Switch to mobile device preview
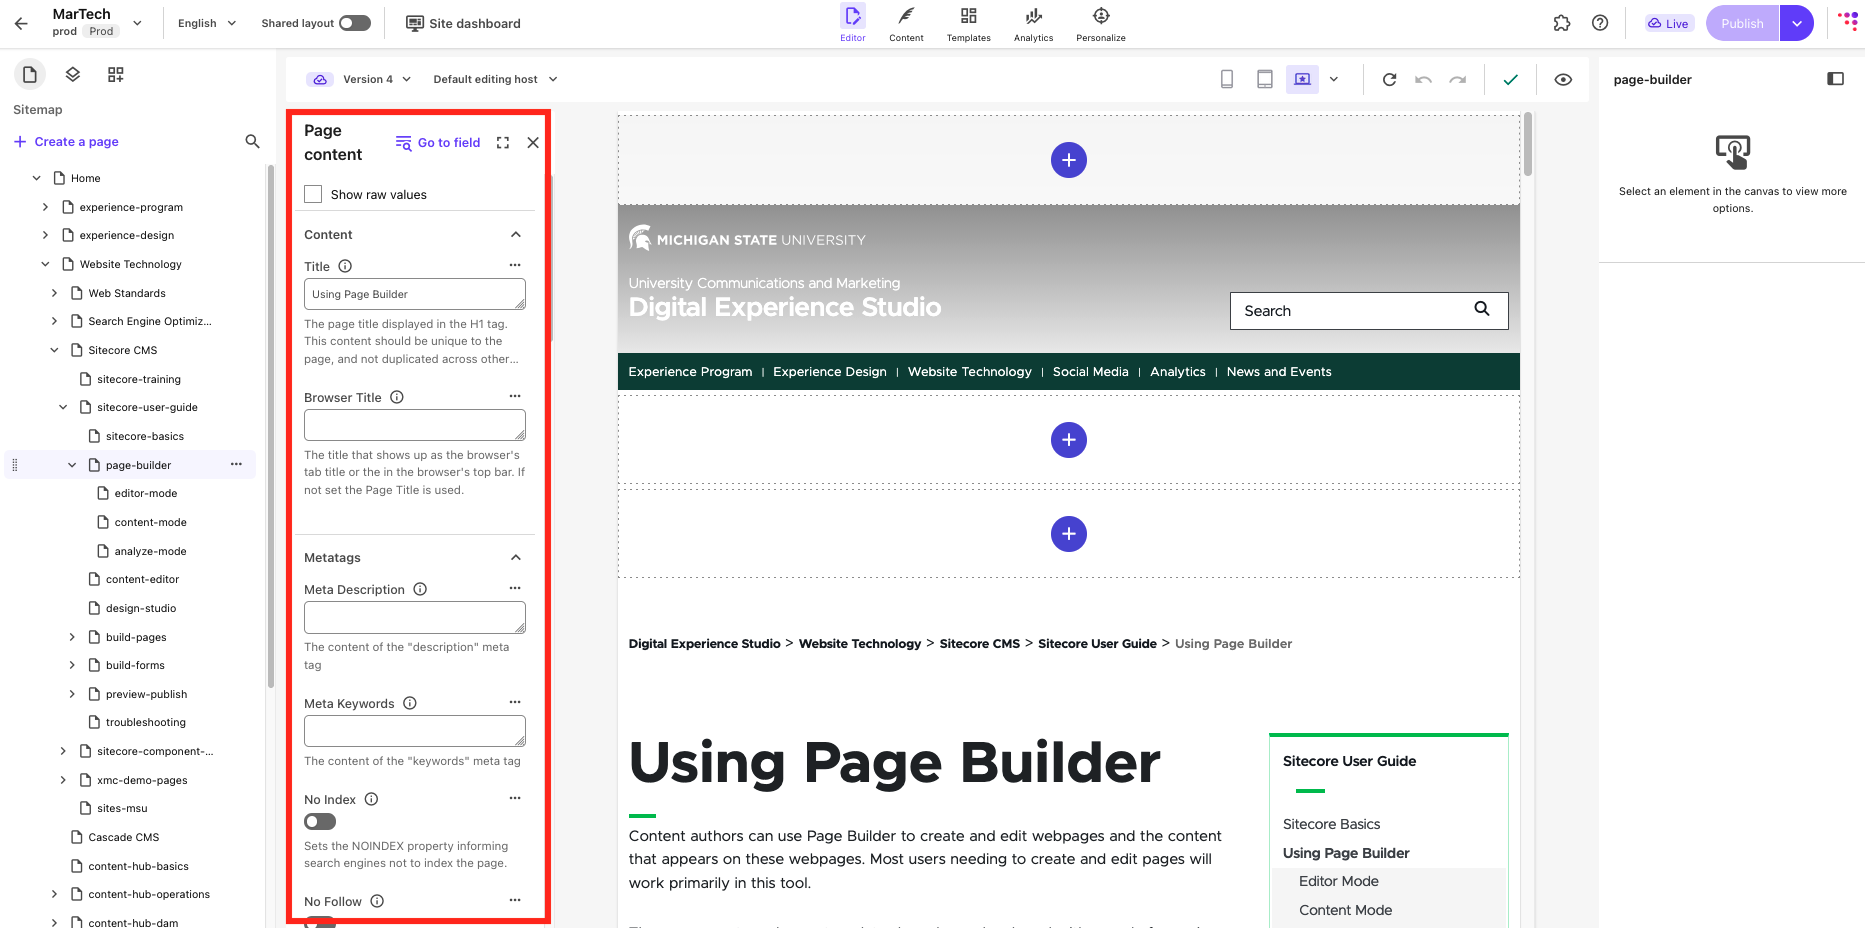Viewport: 1865px width, 928px height. pos(1227,79)
